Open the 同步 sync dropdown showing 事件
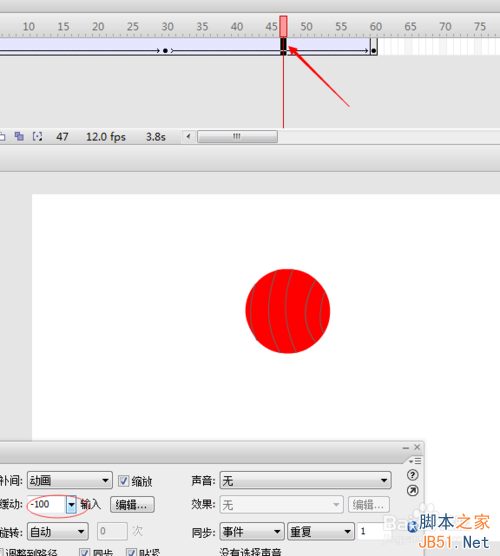Image resolution: width=500 pixels, height=556 pixels. tap(252, 531)
